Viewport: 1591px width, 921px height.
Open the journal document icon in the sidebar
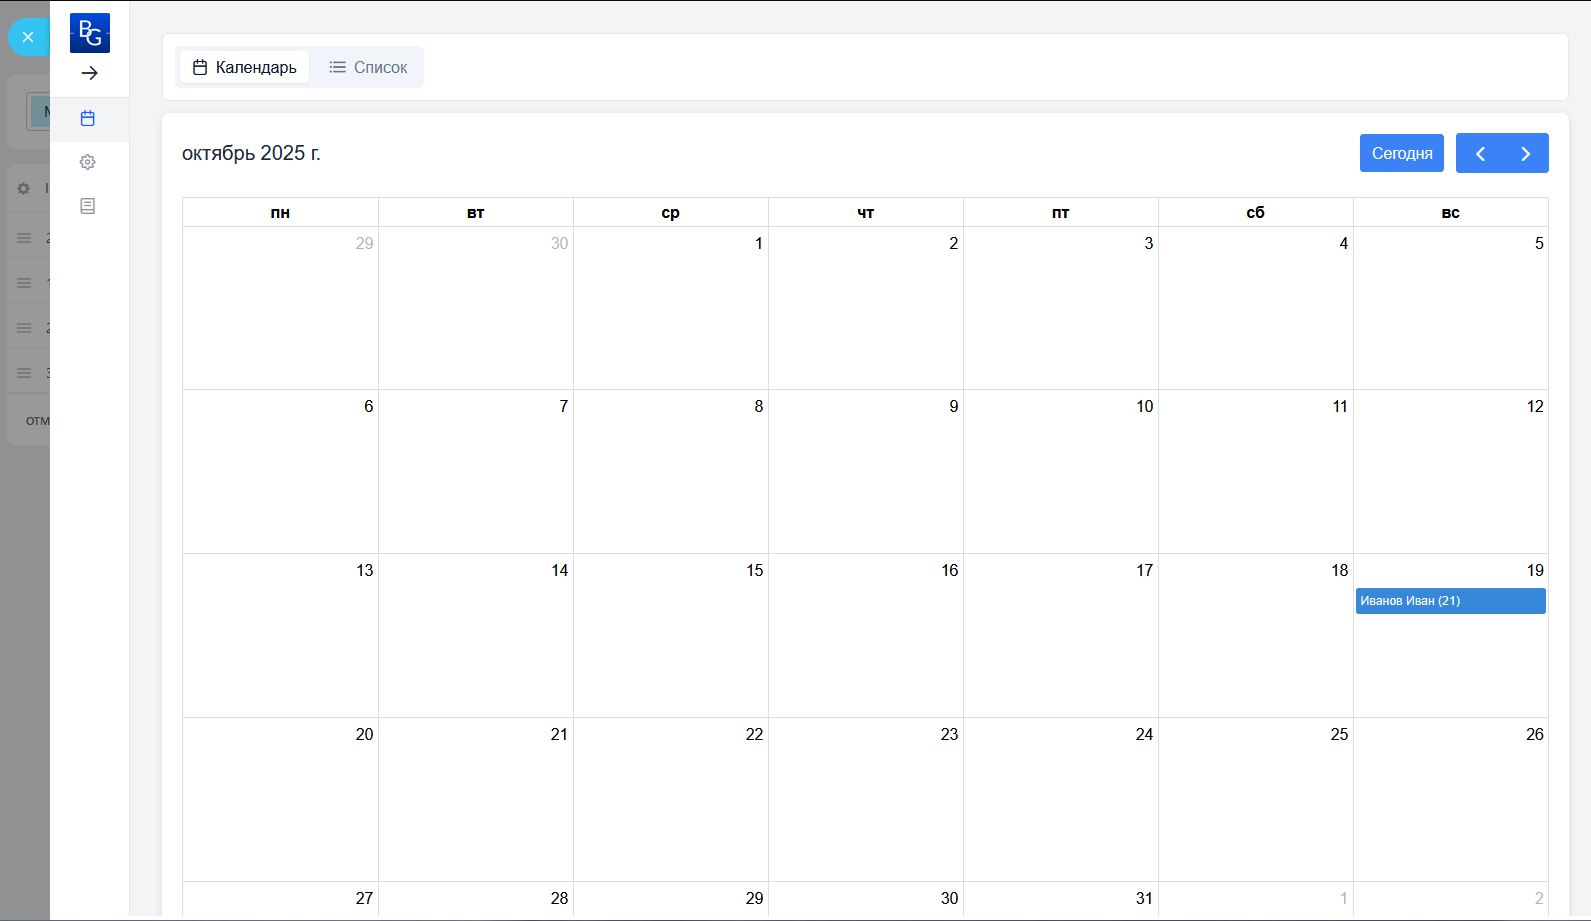click(88, 206)
